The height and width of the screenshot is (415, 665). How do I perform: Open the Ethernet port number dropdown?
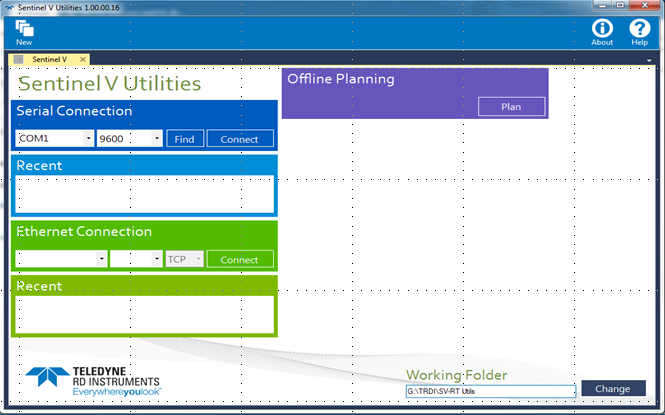(156, 259)
